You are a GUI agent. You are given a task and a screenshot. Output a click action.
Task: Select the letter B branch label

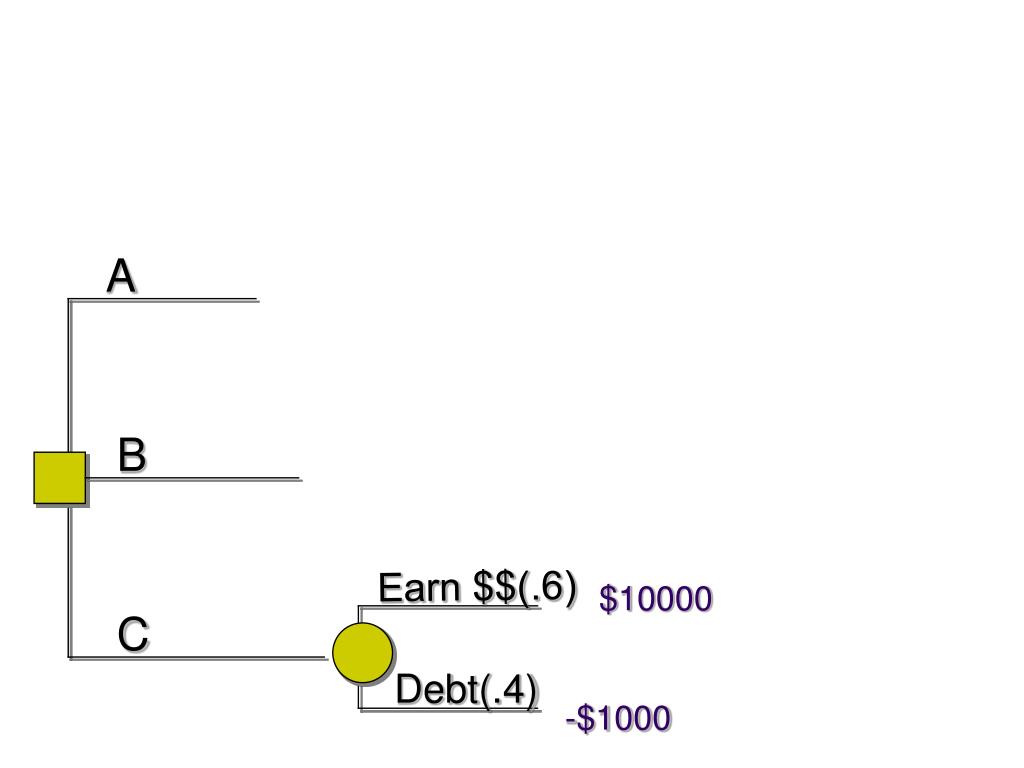[x=132, y=455]
